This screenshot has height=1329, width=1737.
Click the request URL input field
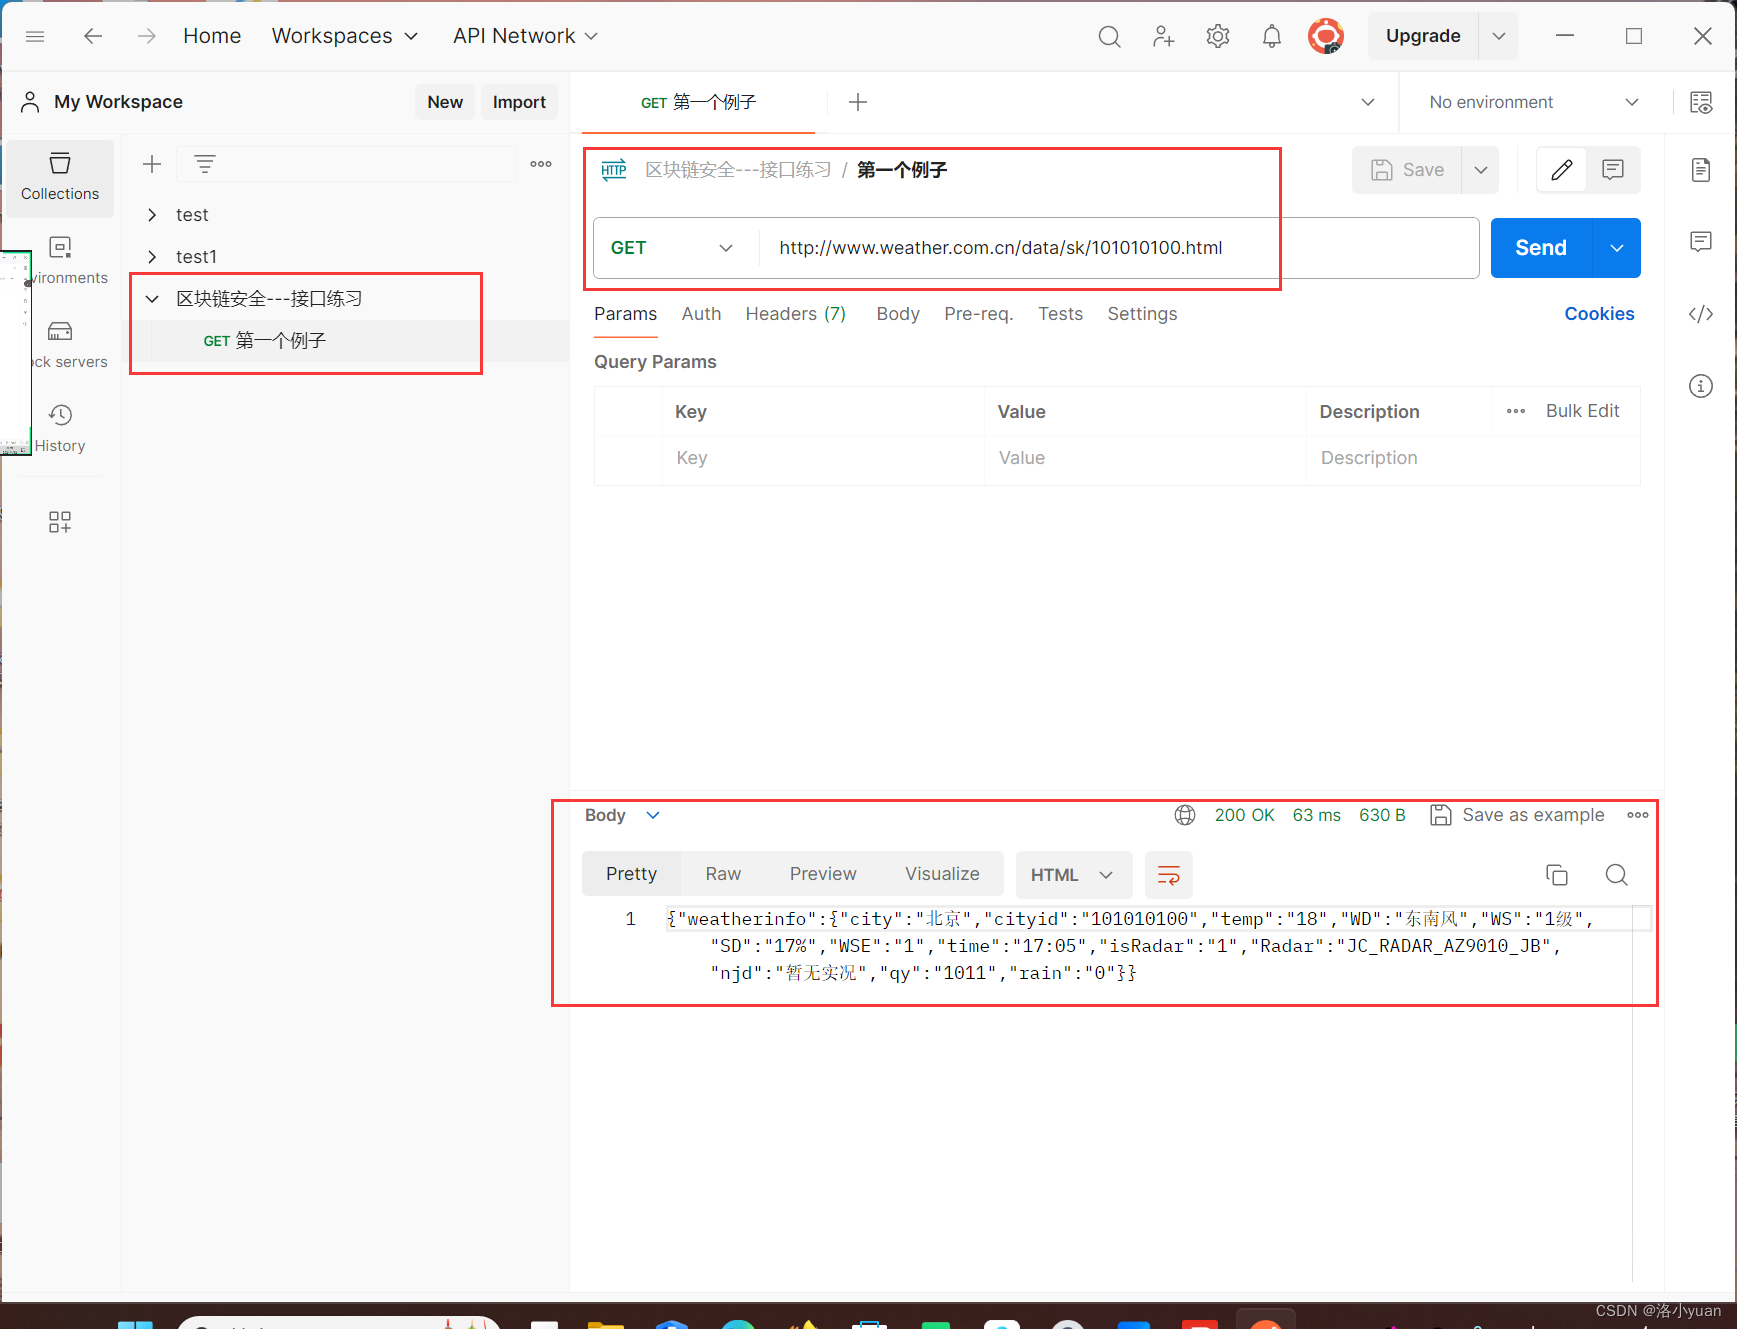(1118, 248)
